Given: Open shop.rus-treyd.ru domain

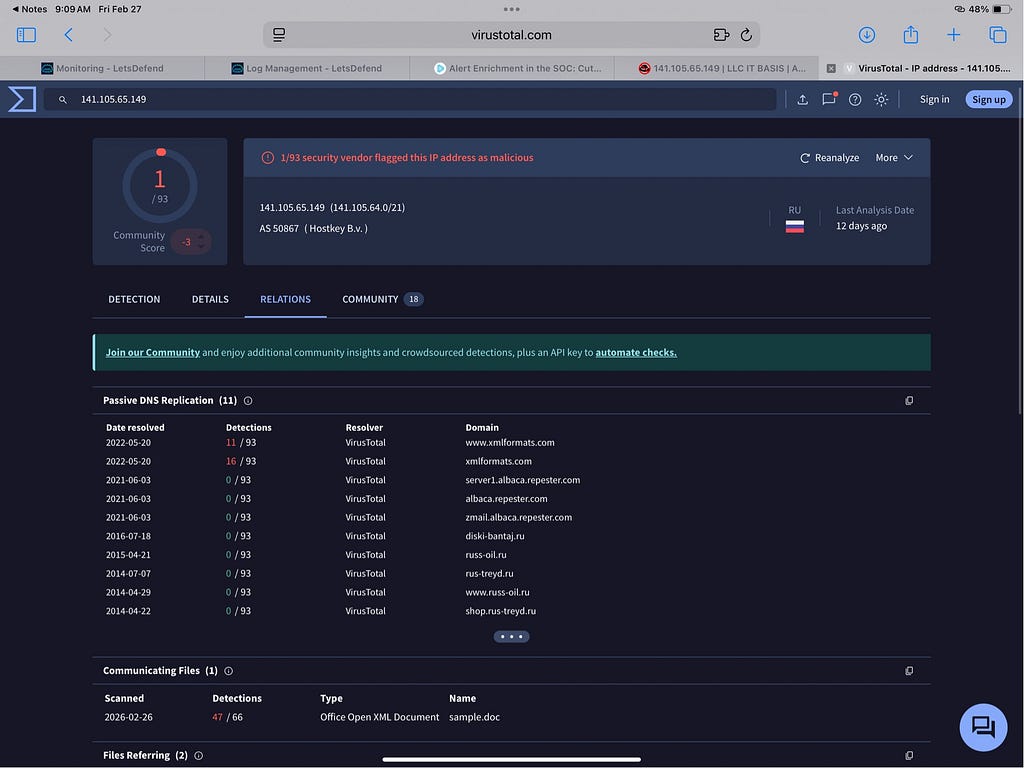Looking at the screenshot, I should tap(500, 611).
